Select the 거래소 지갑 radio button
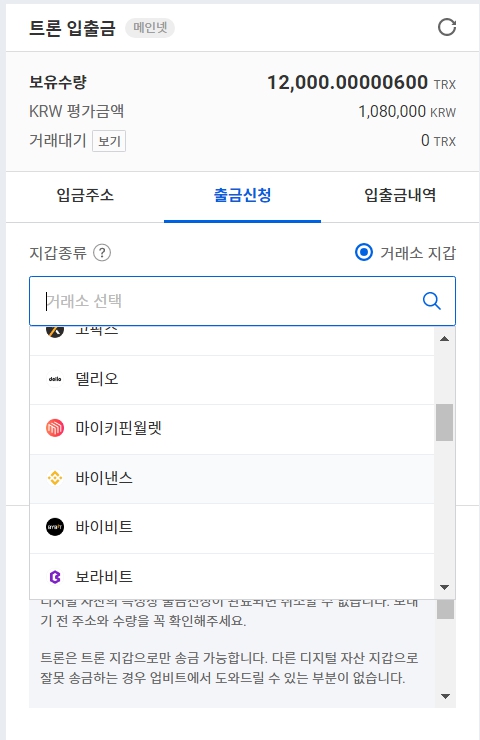480x740 pixels. click(x=364, y=252)
